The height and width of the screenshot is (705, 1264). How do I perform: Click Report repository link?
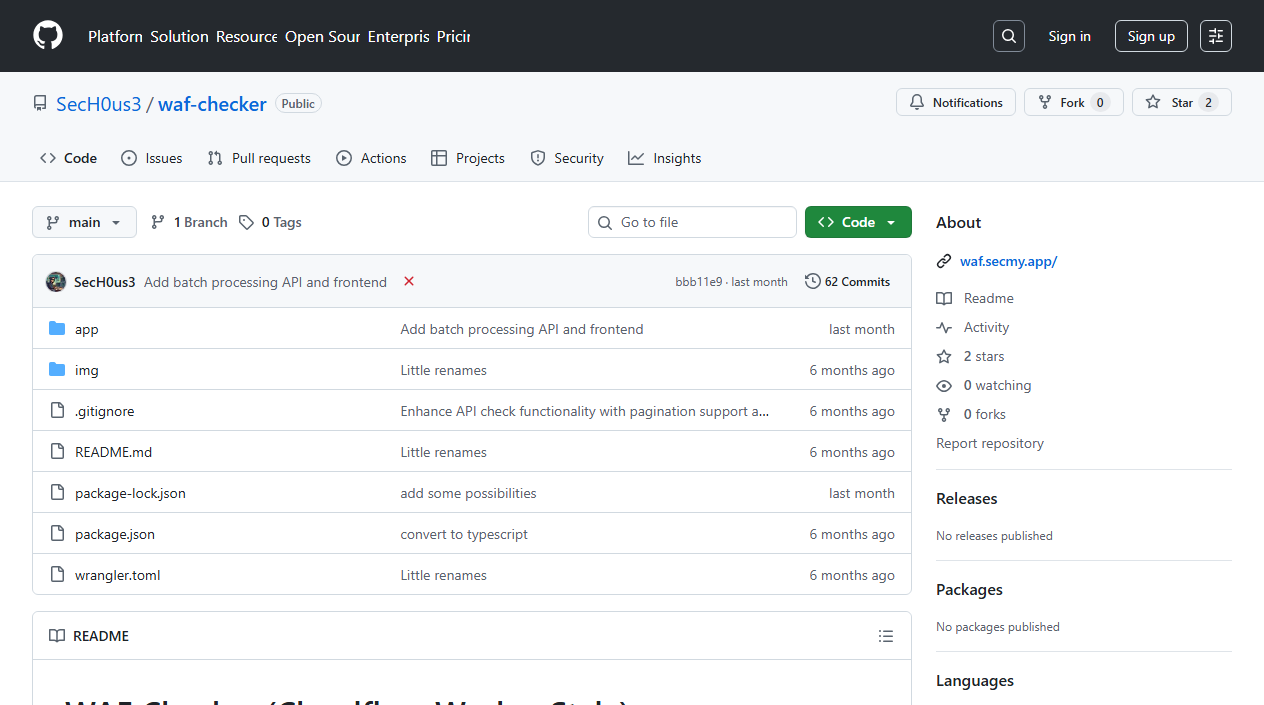pyautogui.click(x=990, y=443)
